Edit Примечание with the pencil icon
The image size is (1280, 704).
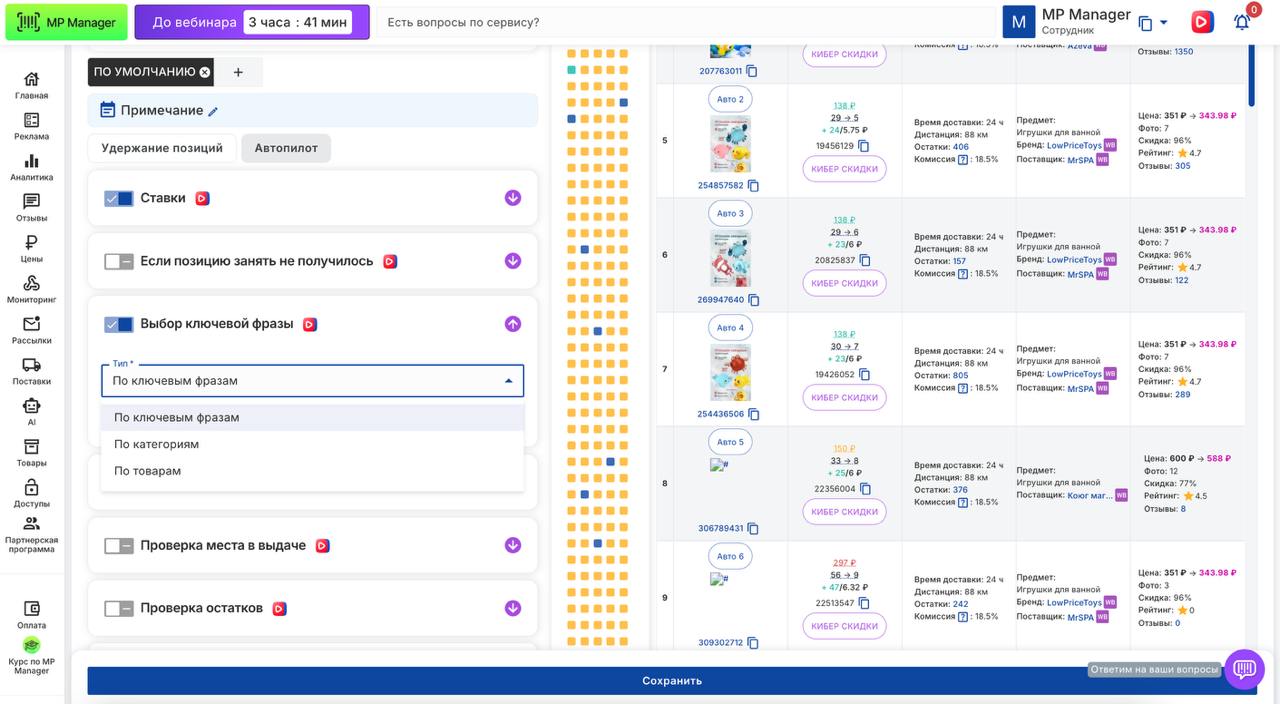click(213, 111)
